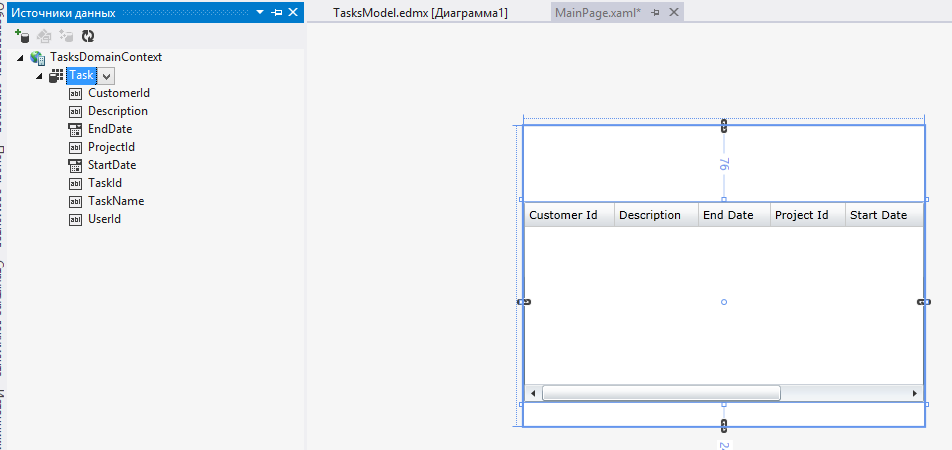This screenshot has height=450, width=952.
Task: Select the TasksDomainContext tree item
Action: coord(106,57)
